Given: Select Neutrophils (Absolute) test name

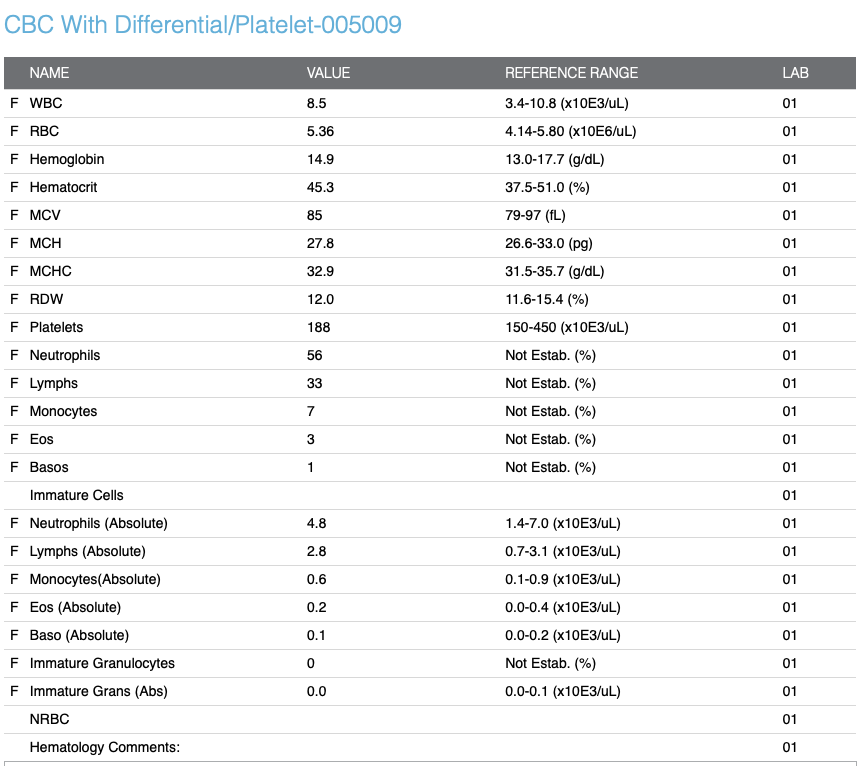Looking at the screenshot, I should pyautogui.click(x=99, y=523).
